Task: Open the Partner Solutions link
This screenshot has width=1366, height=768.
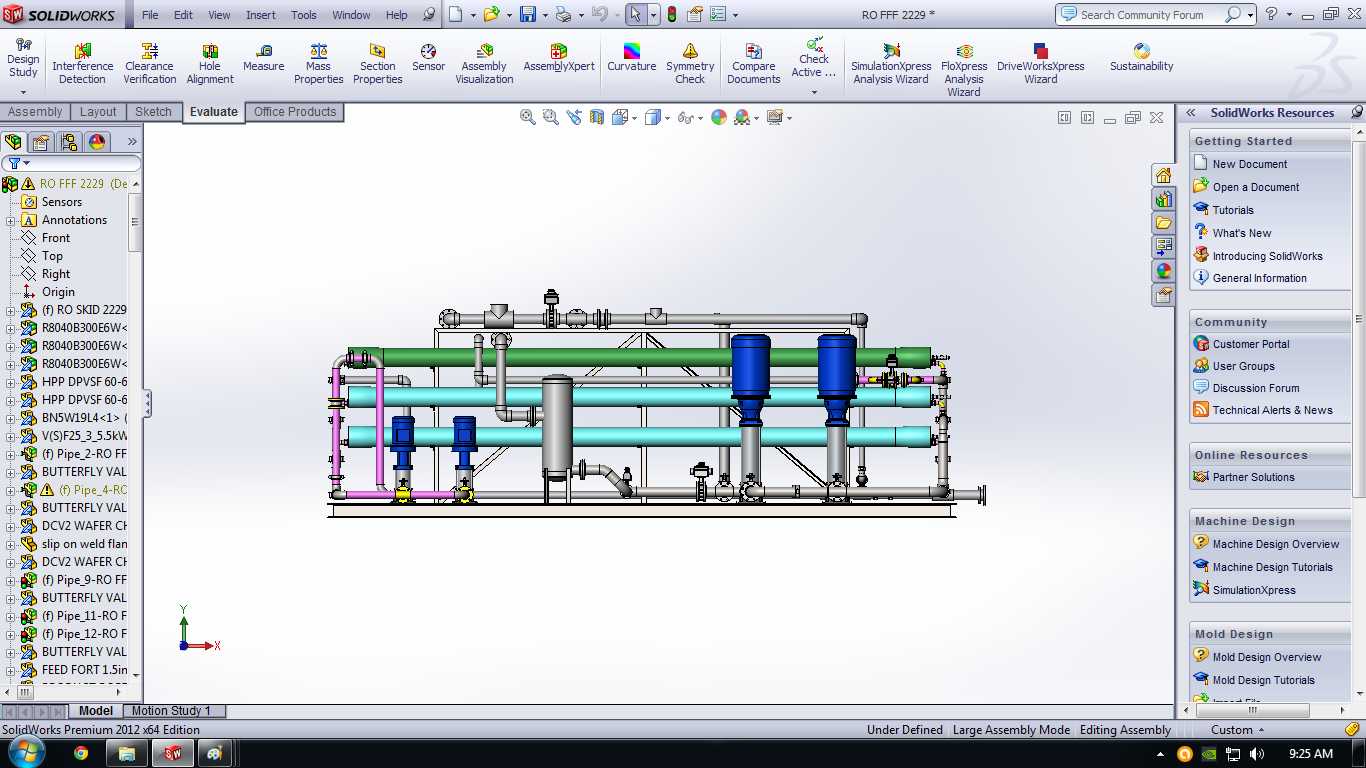Action: click(1254, 477)
